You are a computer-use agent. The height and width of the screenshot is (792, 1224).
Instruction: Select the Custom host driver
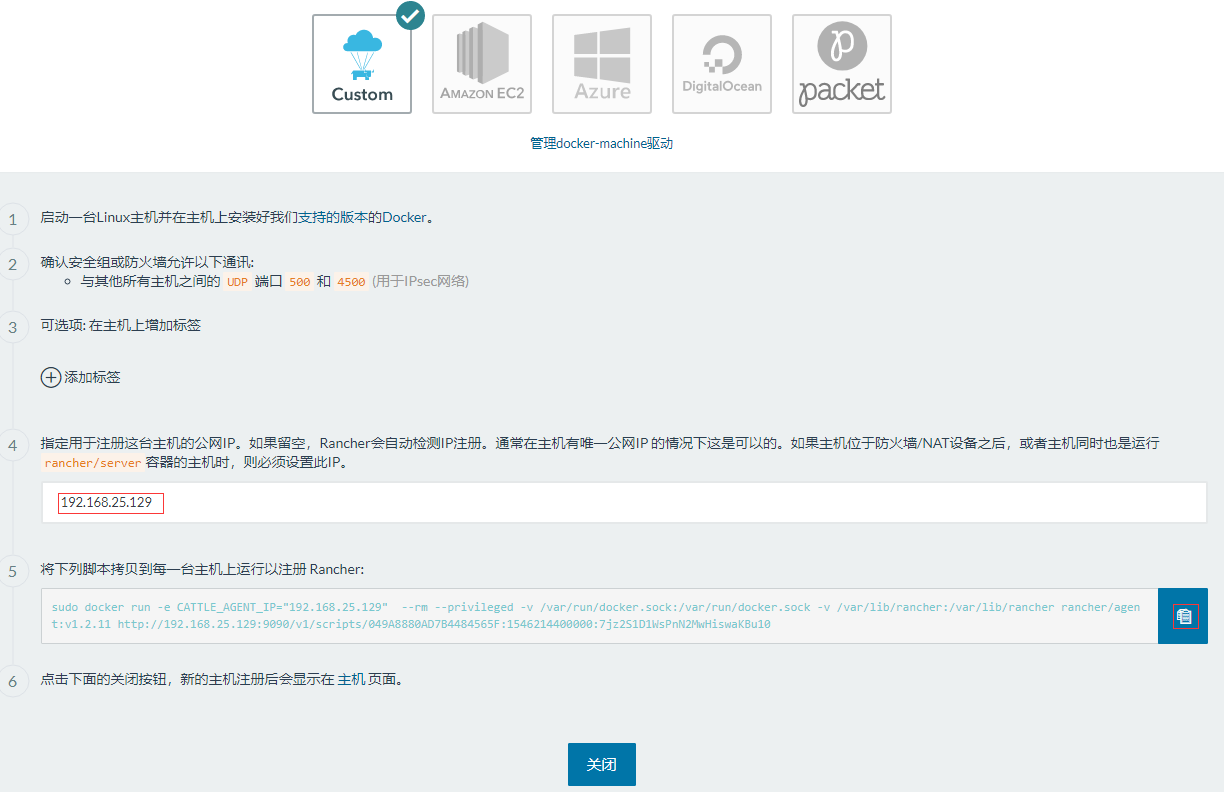(x=362, y=64)
